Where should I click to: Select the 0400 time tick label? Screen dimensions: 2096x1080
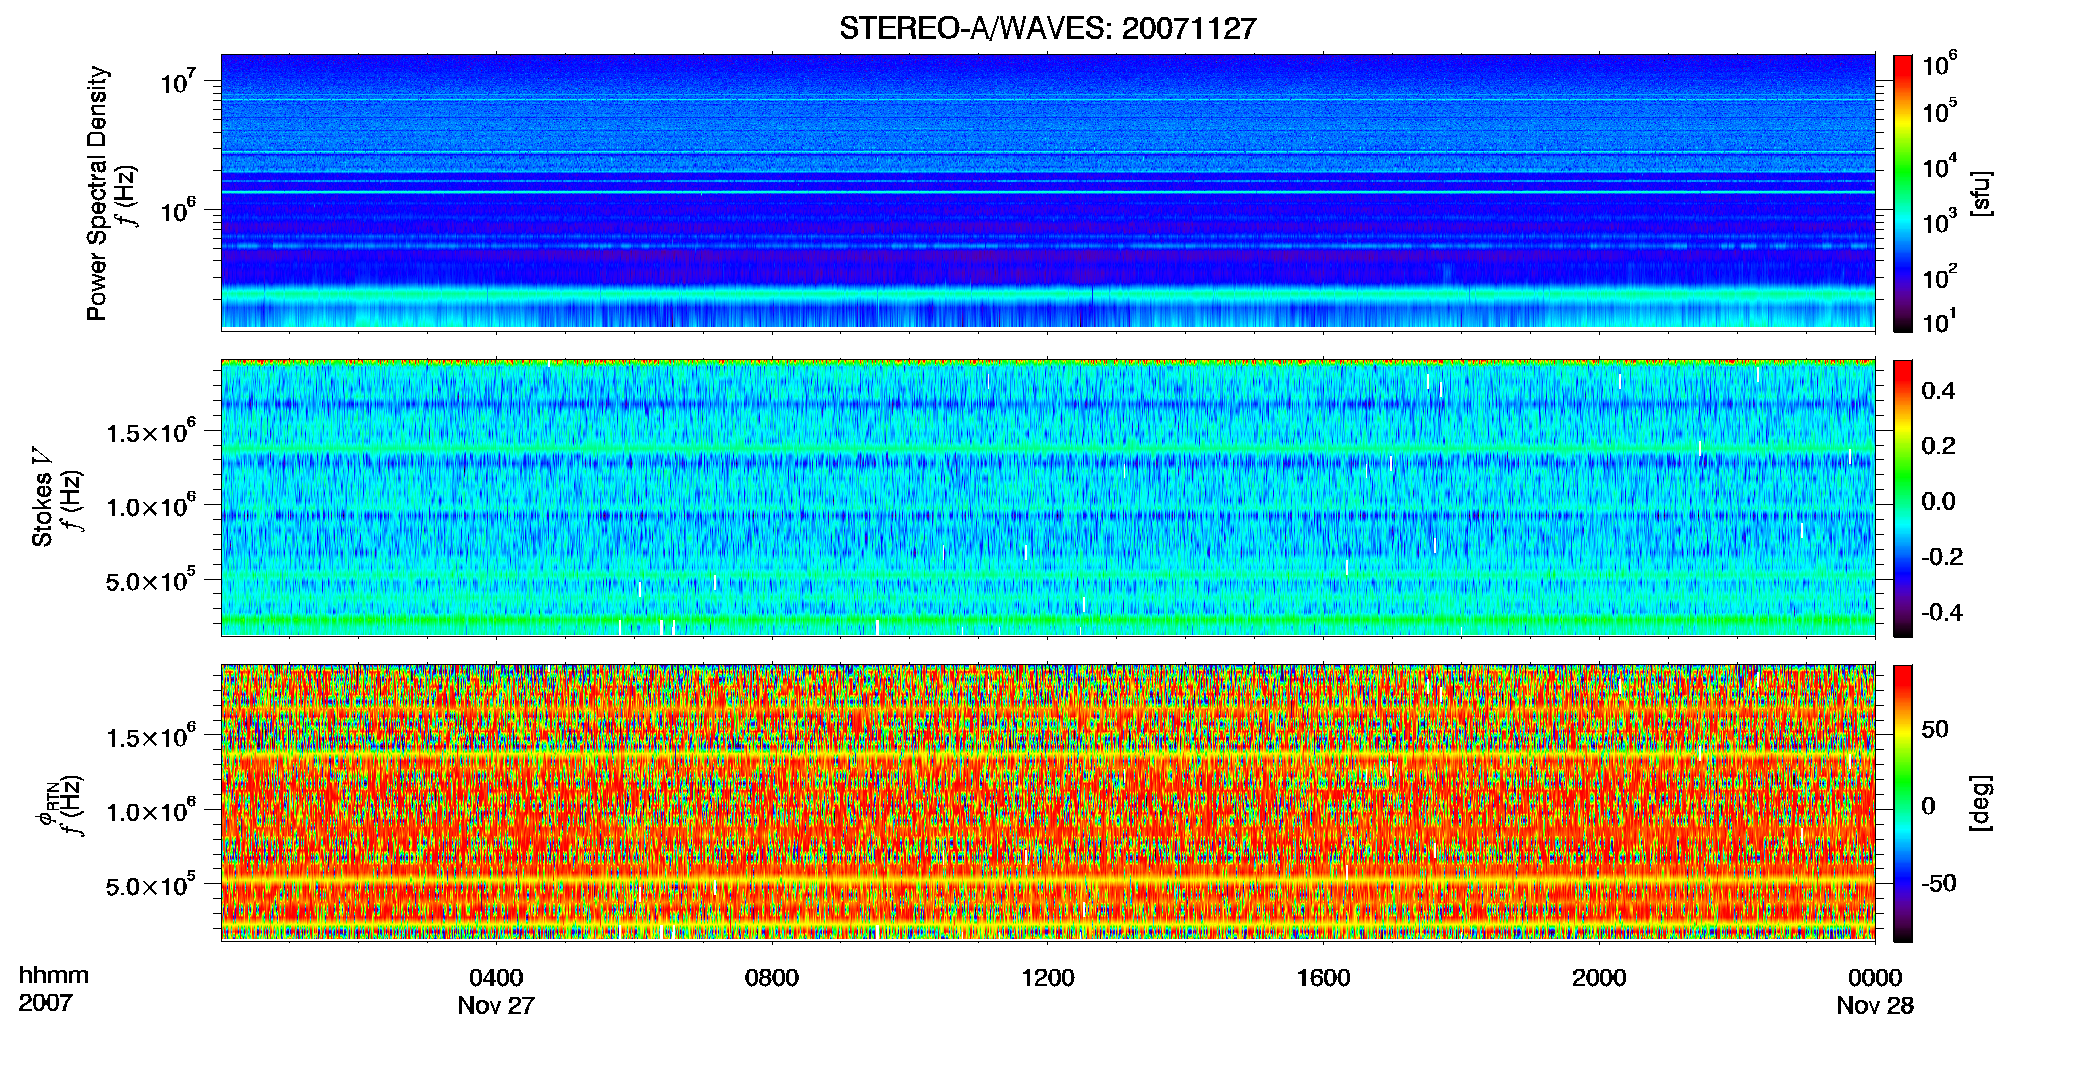pos(496,977)
